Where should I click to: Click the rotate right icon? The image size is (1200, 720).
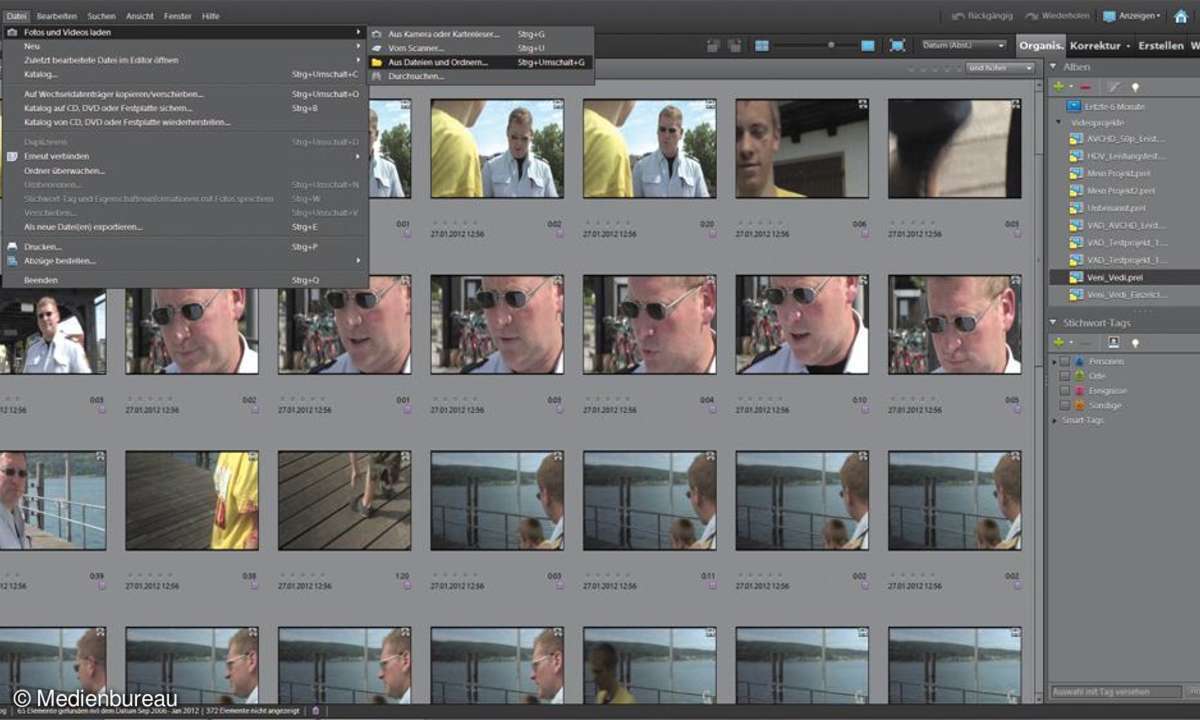tap(735, 45)
